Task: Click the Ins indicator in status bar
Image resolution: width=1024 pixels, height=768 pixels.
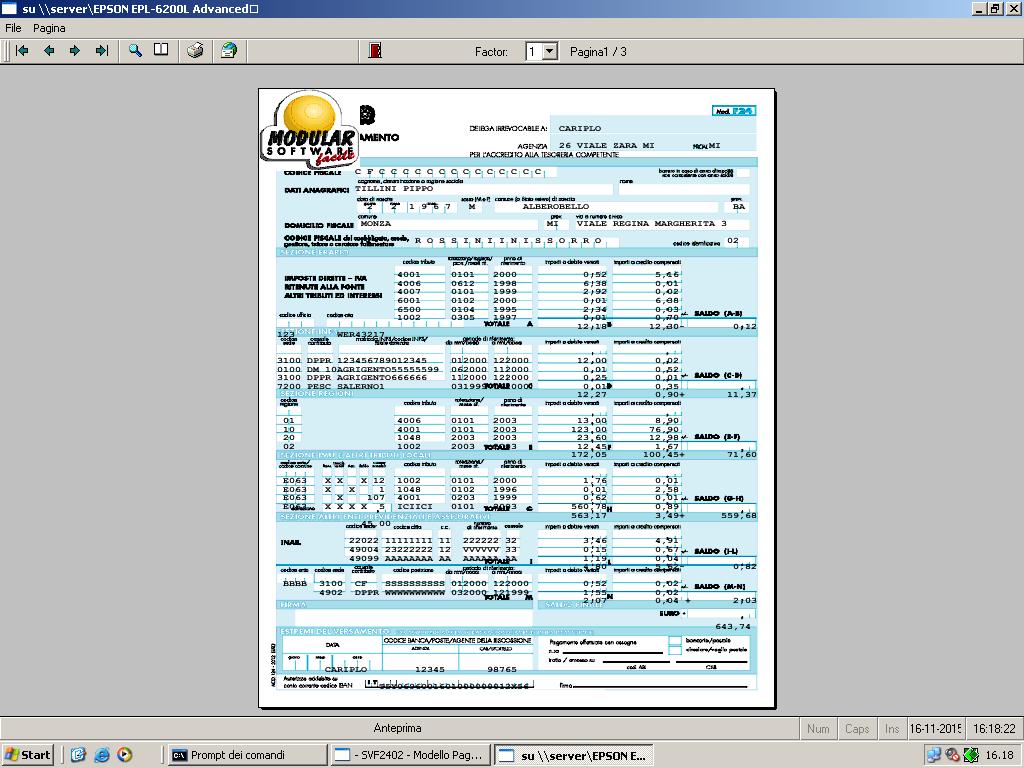Action: [x=891, y=728]
